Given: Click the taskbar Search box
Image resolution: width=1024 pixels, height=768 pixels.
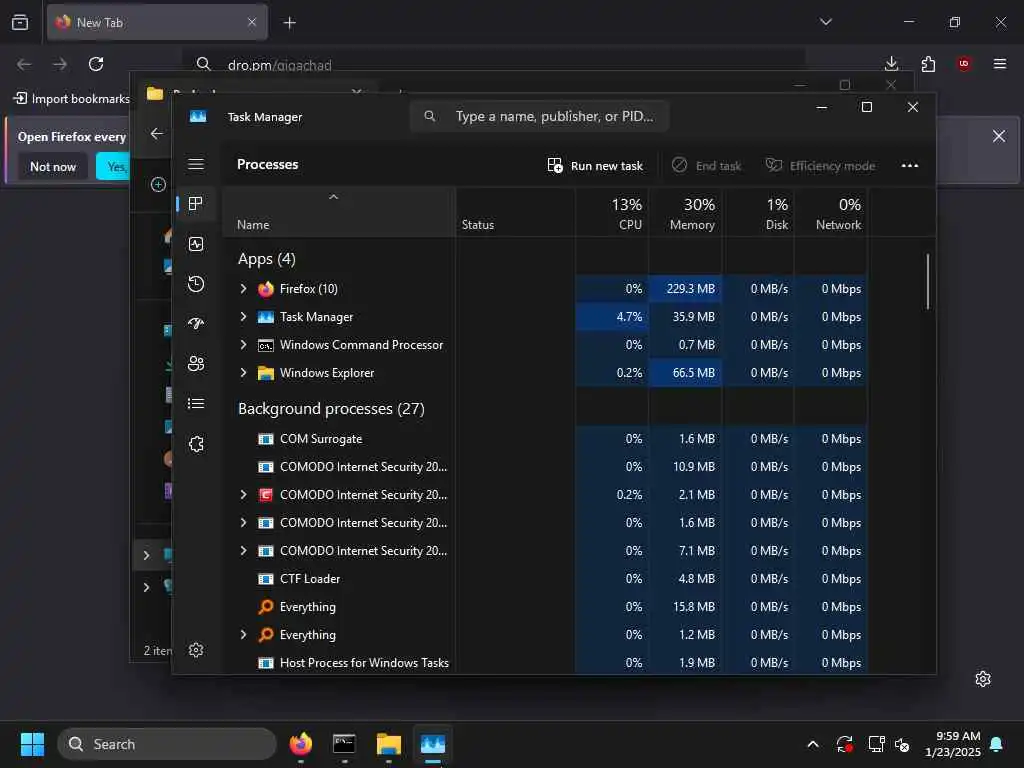Looking at the screenshot, I should coord(167,744).
